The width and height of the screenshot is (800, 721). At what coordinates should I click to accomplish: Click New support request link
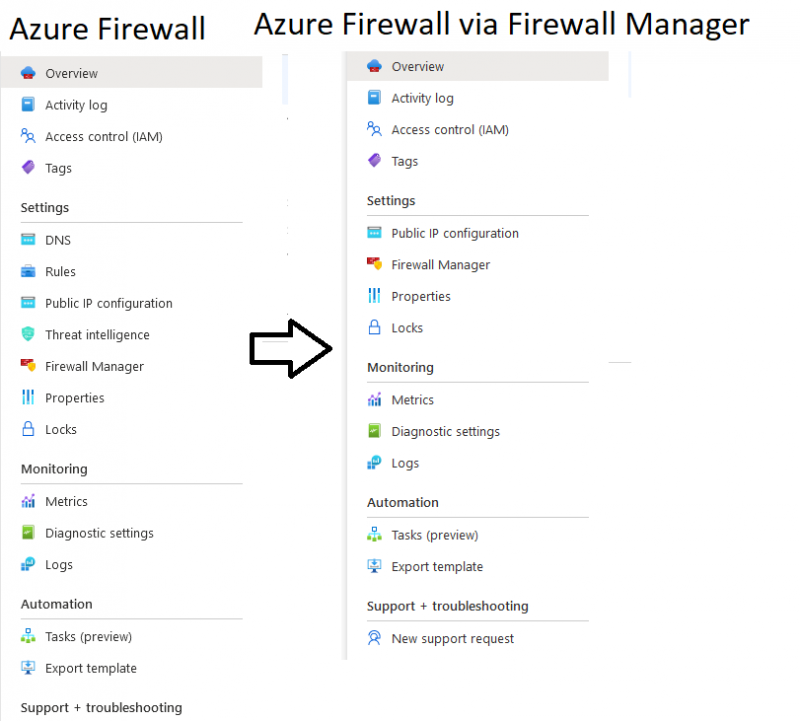pyautogui.click(x=452, y=638)
